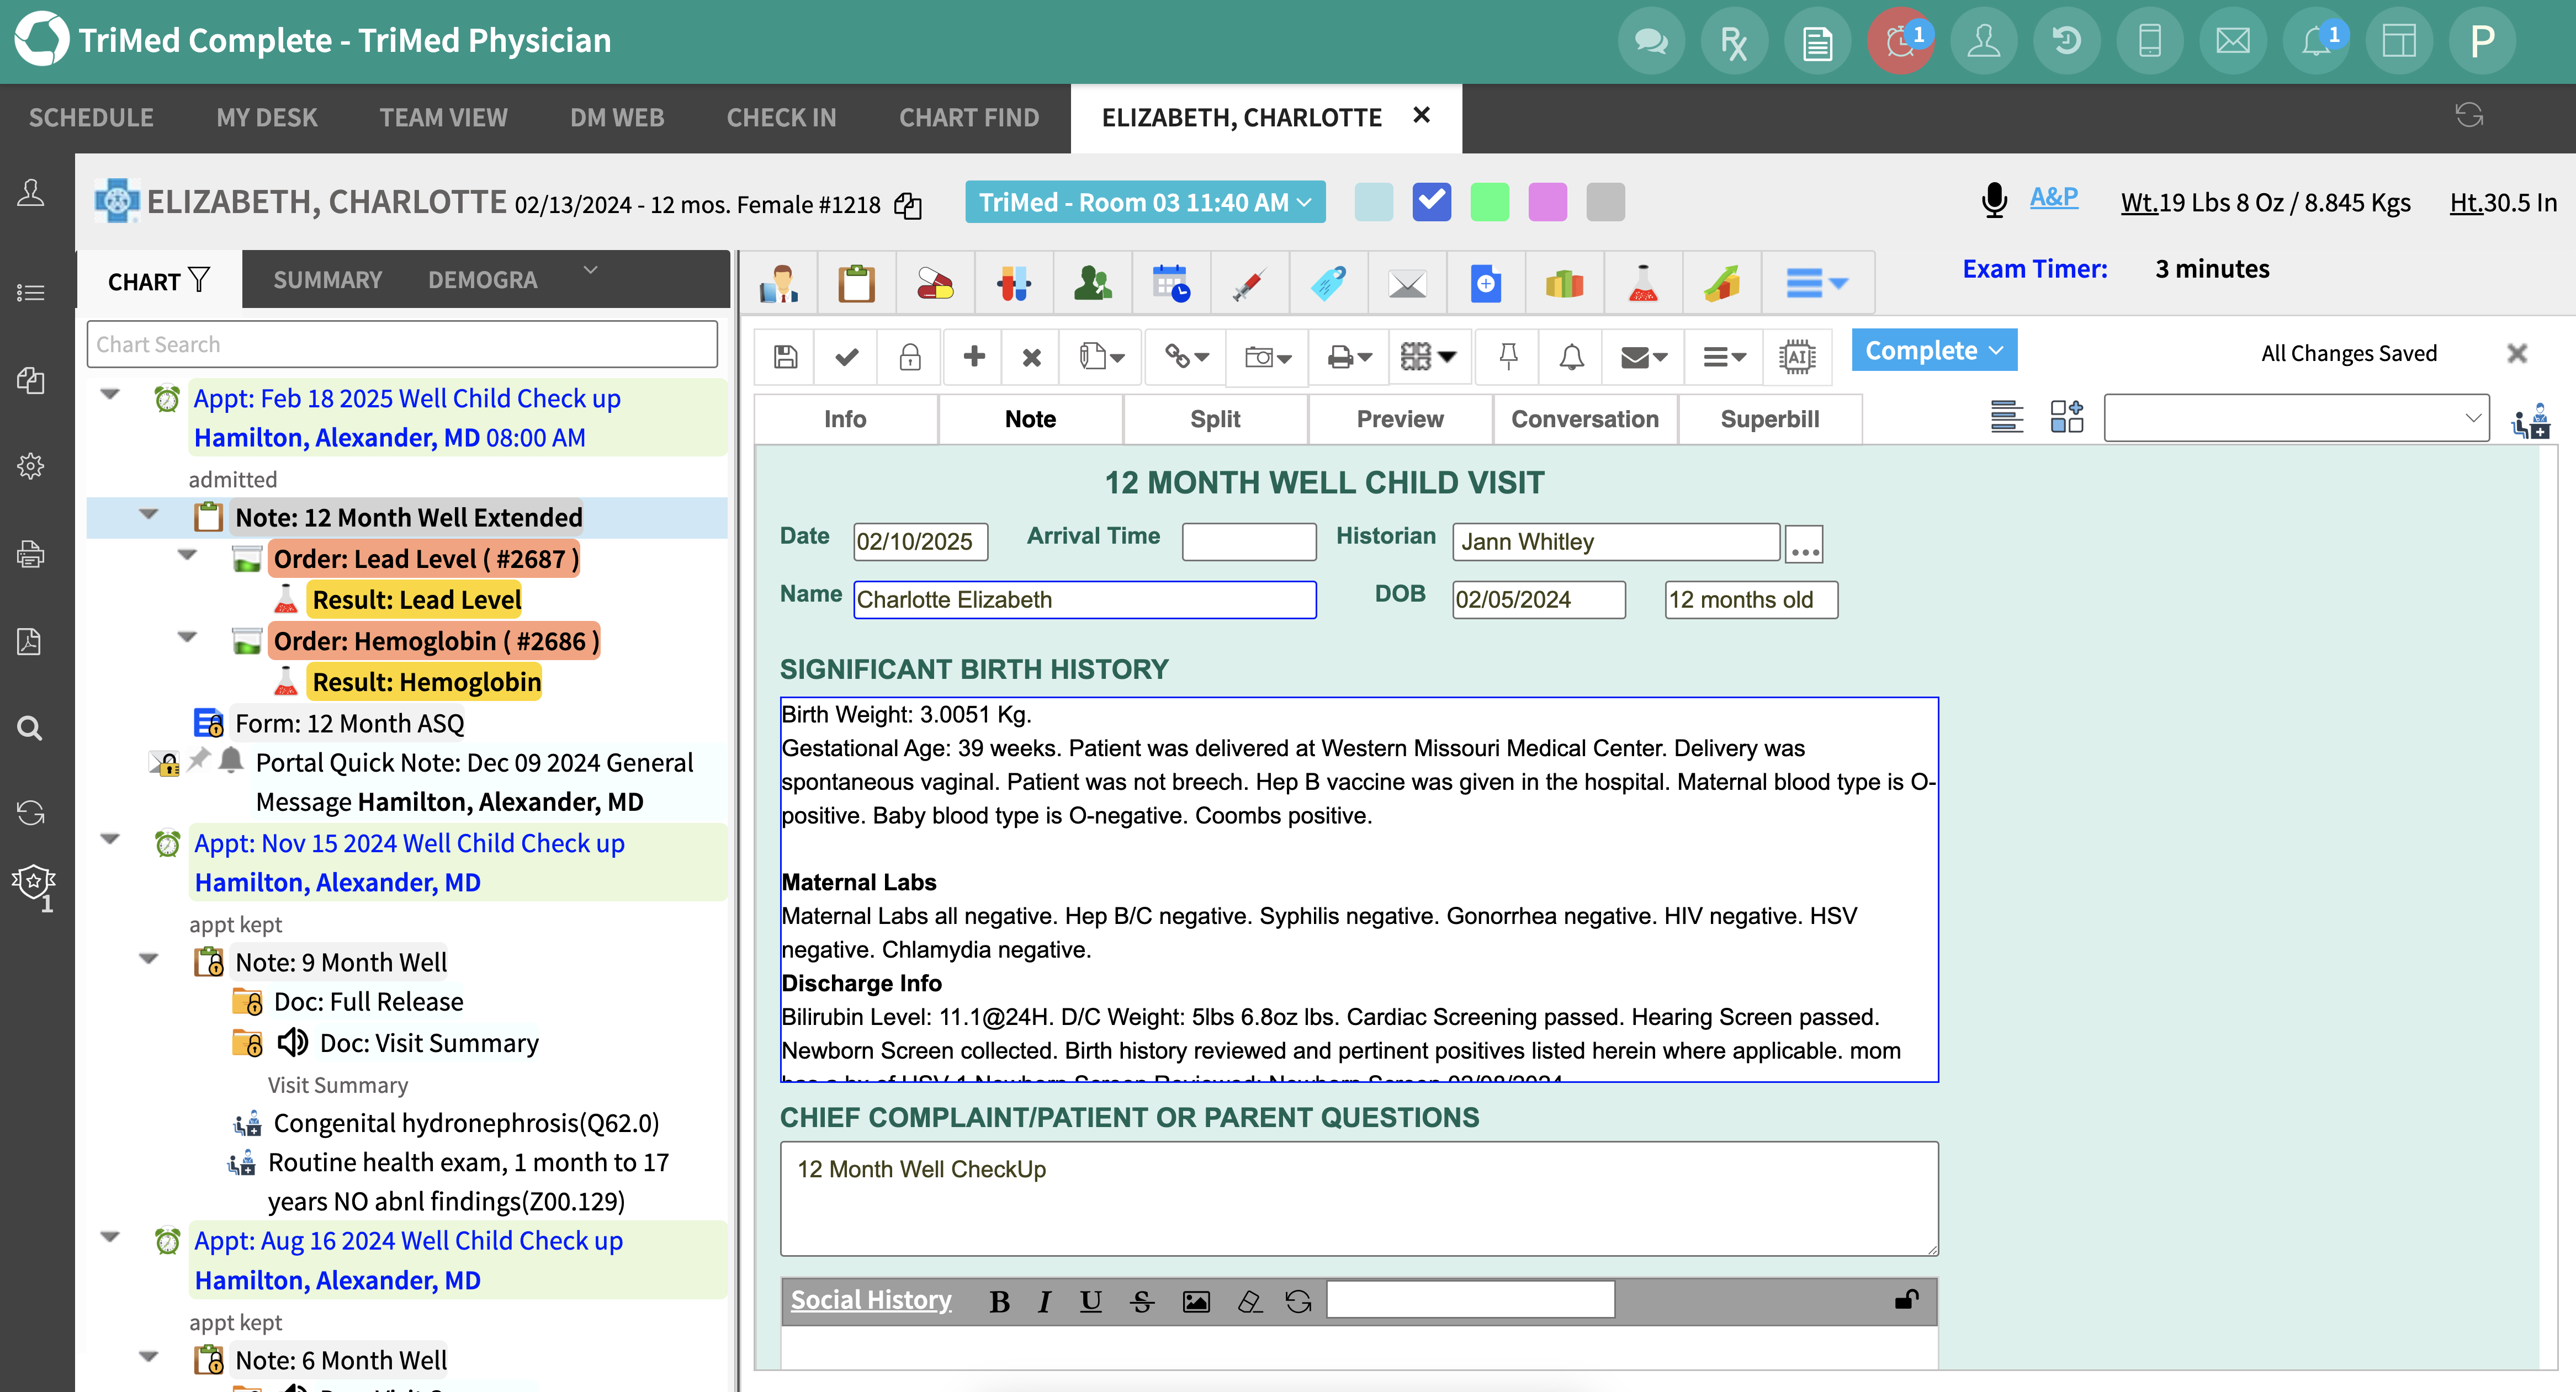
Task: Toggle the blue checked checkbox near color swatches
Action: 1431,201
